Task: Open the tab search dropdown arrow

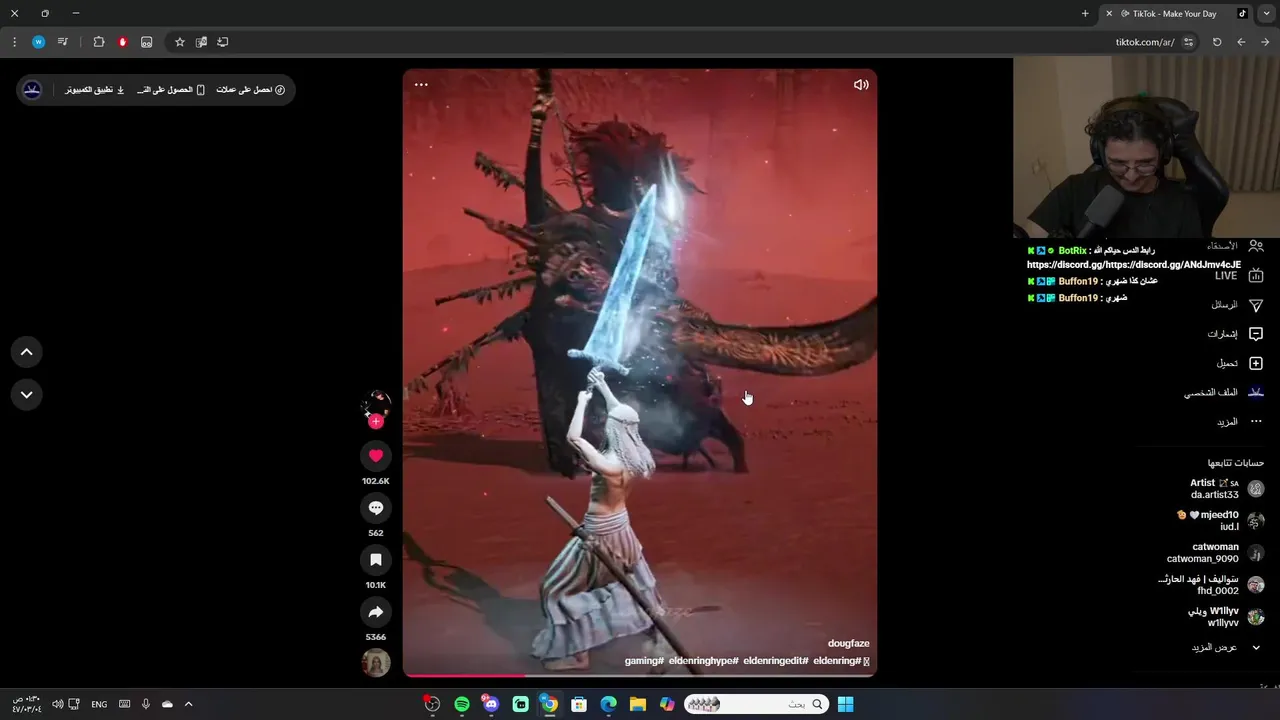Action: (x=1267, y=14)
